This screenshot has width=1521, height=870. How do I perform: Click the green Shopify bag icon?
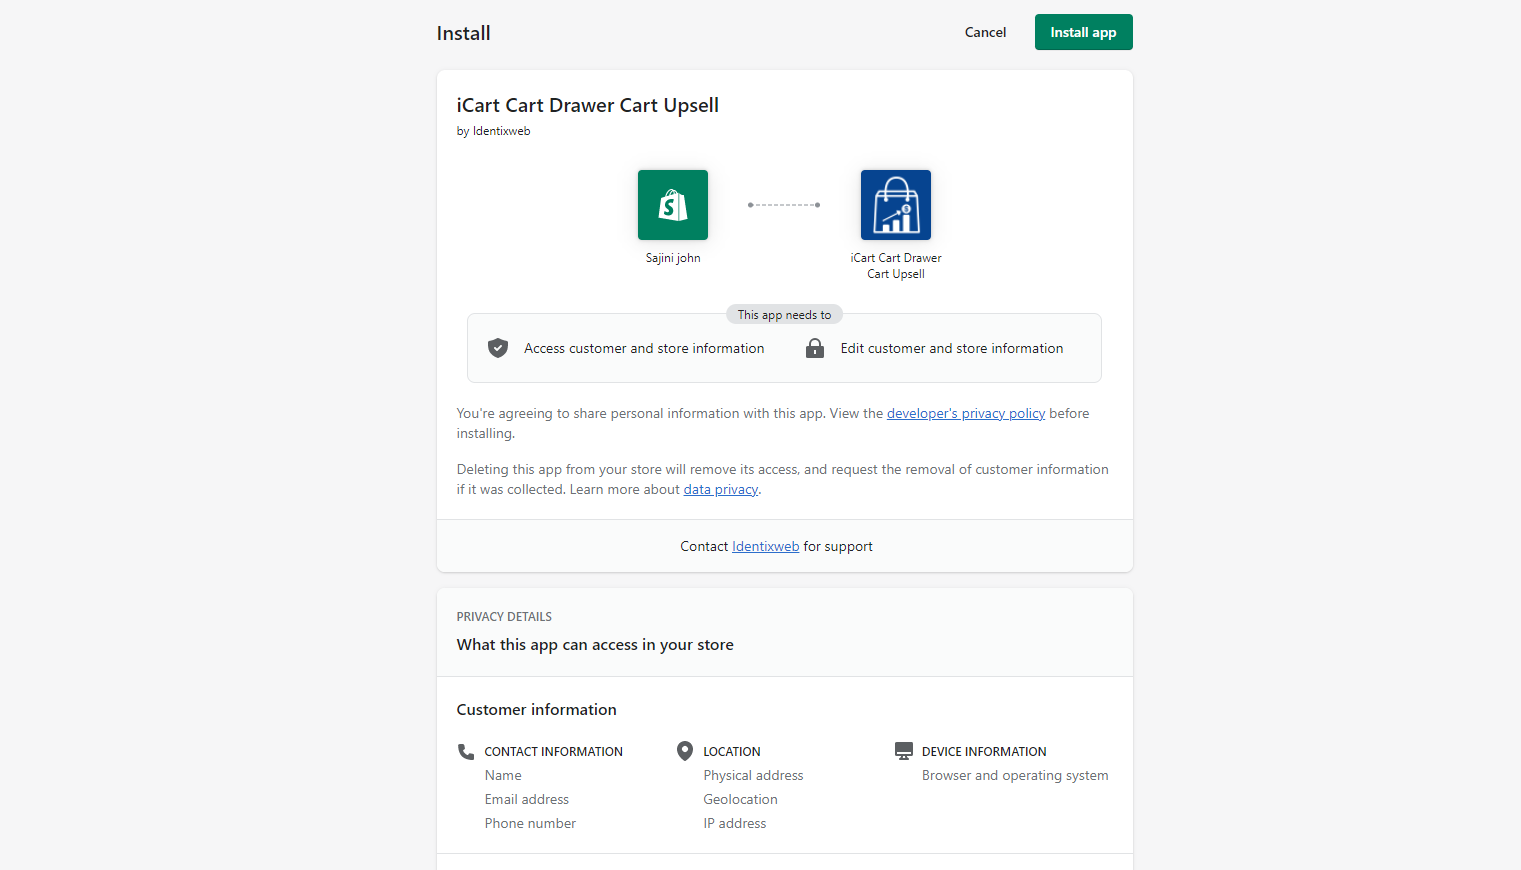[x=672, y=205]
